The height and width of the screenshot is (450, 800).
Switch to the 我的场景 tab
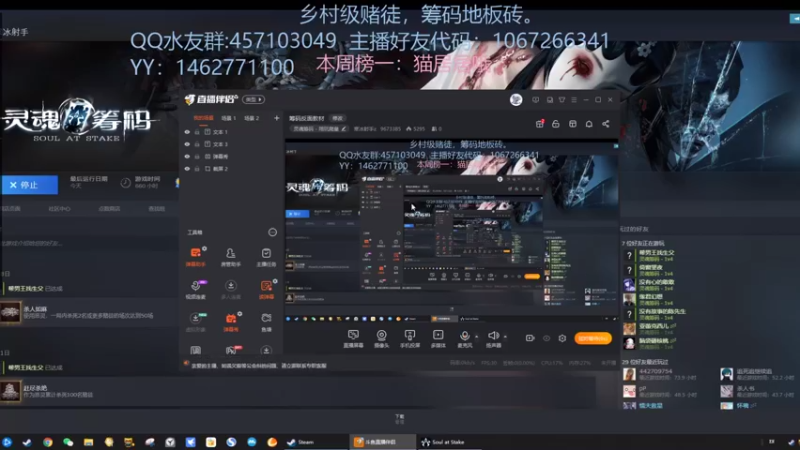click(x=203, y=118)
